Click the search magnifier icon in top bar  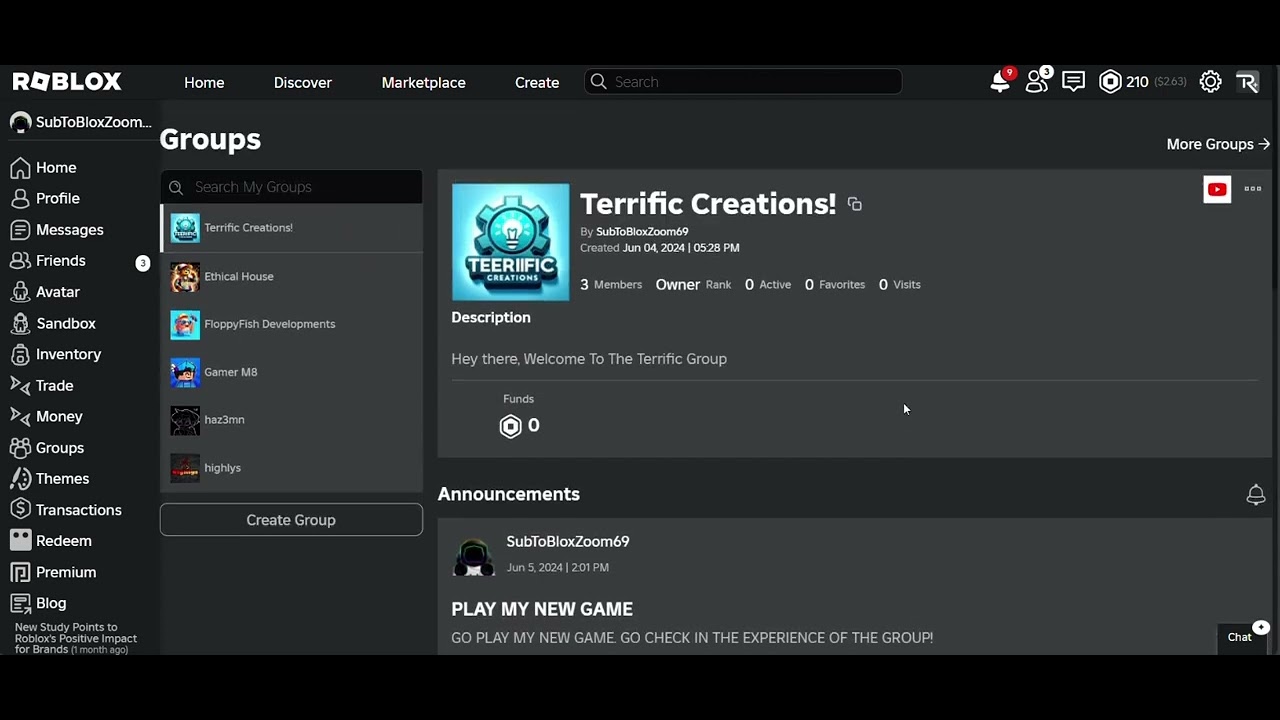click(598, 82)
